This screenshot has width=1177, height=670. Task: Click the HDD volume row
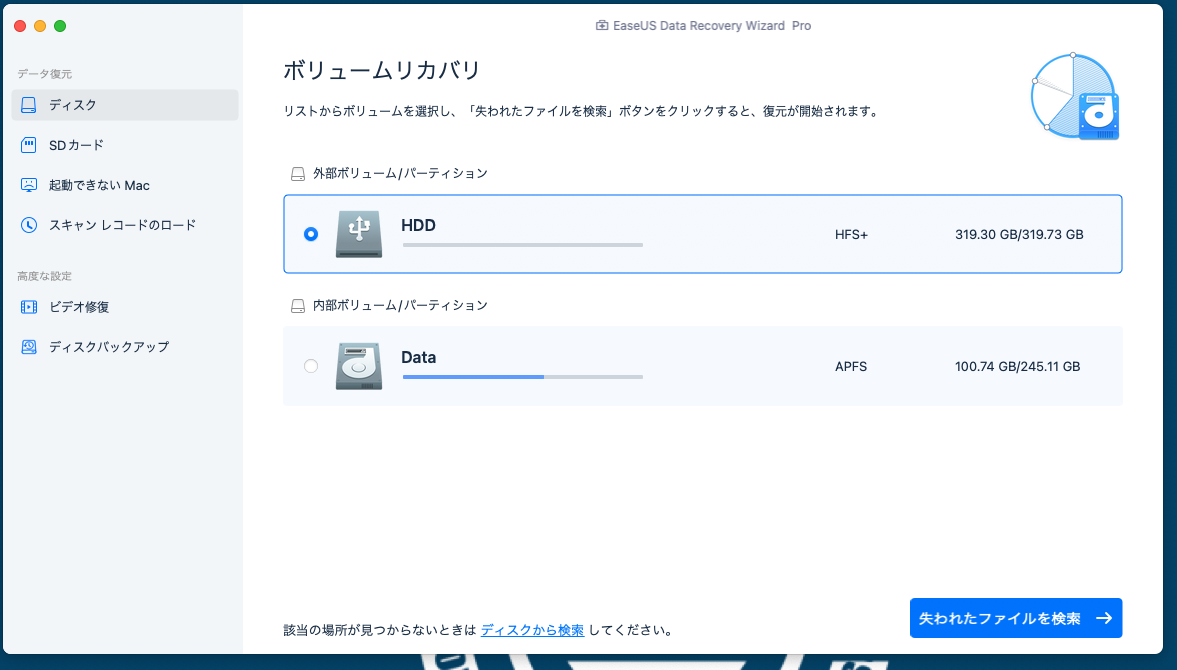[x=700, y=233]
